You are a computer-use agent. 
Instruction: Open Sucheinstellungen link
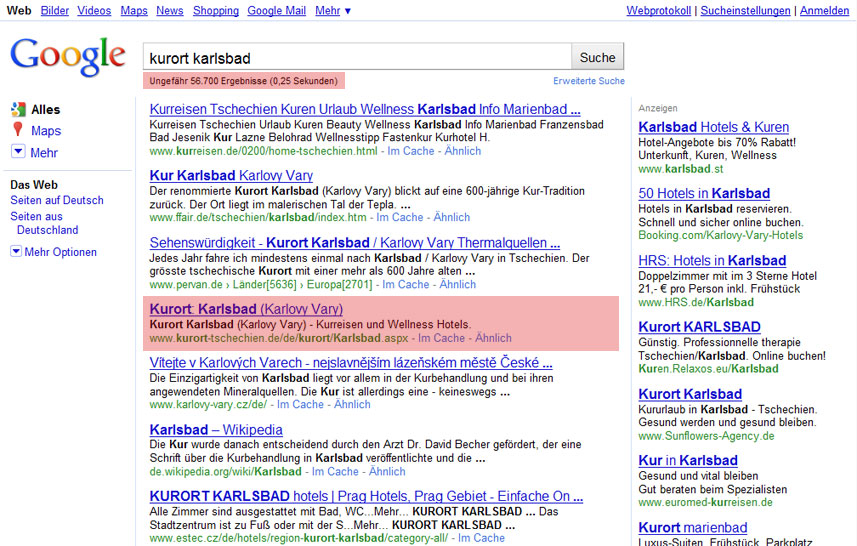pyautogui.click(x=746, y=10)
